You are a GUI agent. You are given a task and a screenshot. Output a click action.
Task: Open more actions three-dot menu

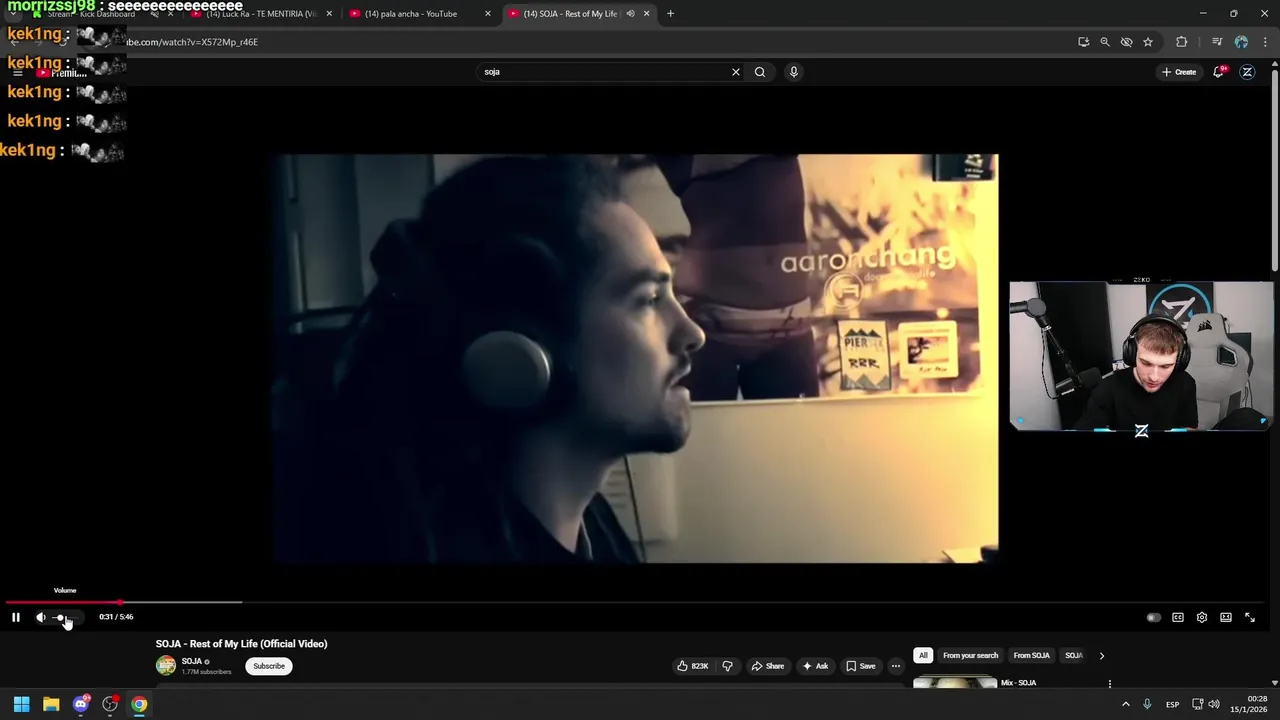click(896, 666)
